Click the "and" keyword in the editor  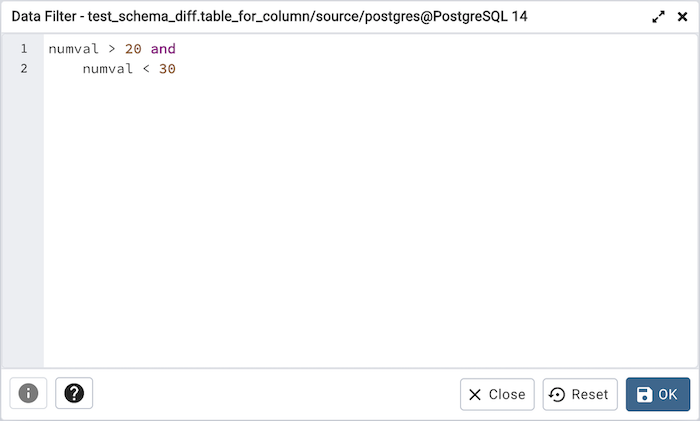163,48
